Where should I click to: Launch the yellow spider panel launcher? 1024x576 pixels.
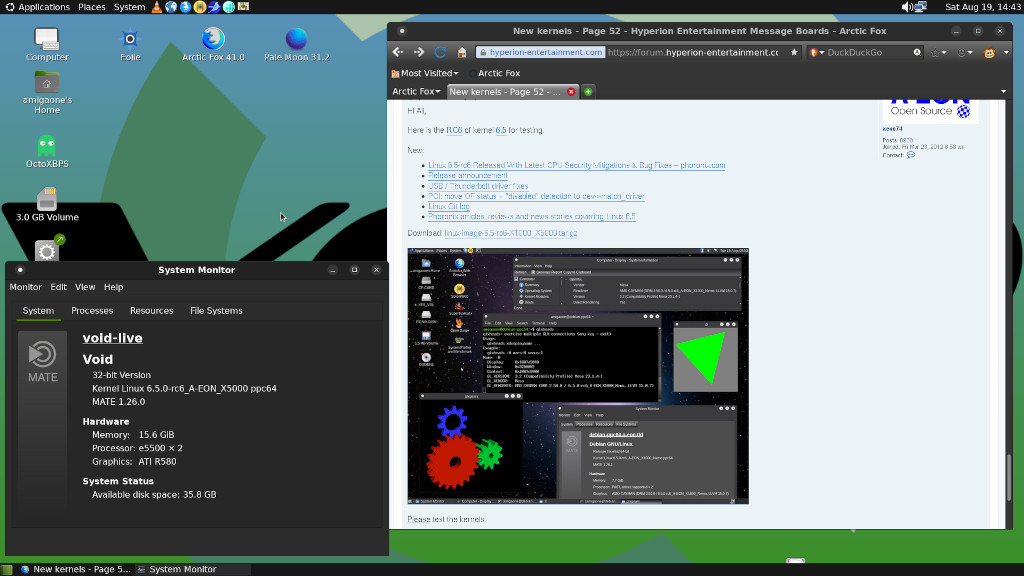[200, 7]
